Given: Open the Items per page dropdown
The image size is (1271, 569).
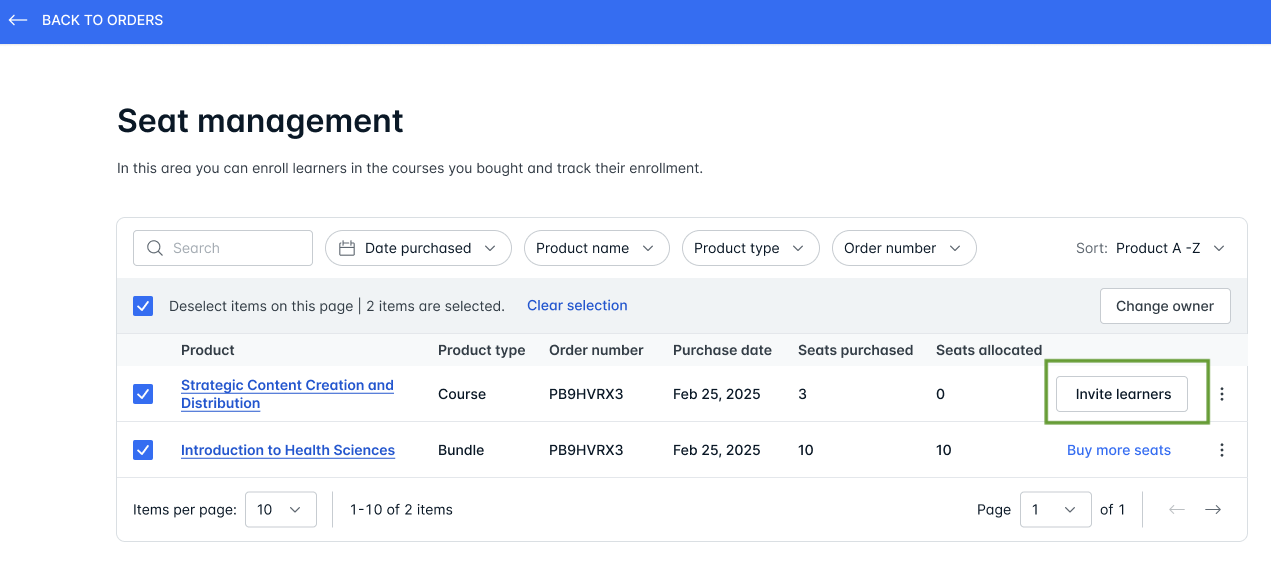Looking at the screenshot, I should [x=281, y=510].
